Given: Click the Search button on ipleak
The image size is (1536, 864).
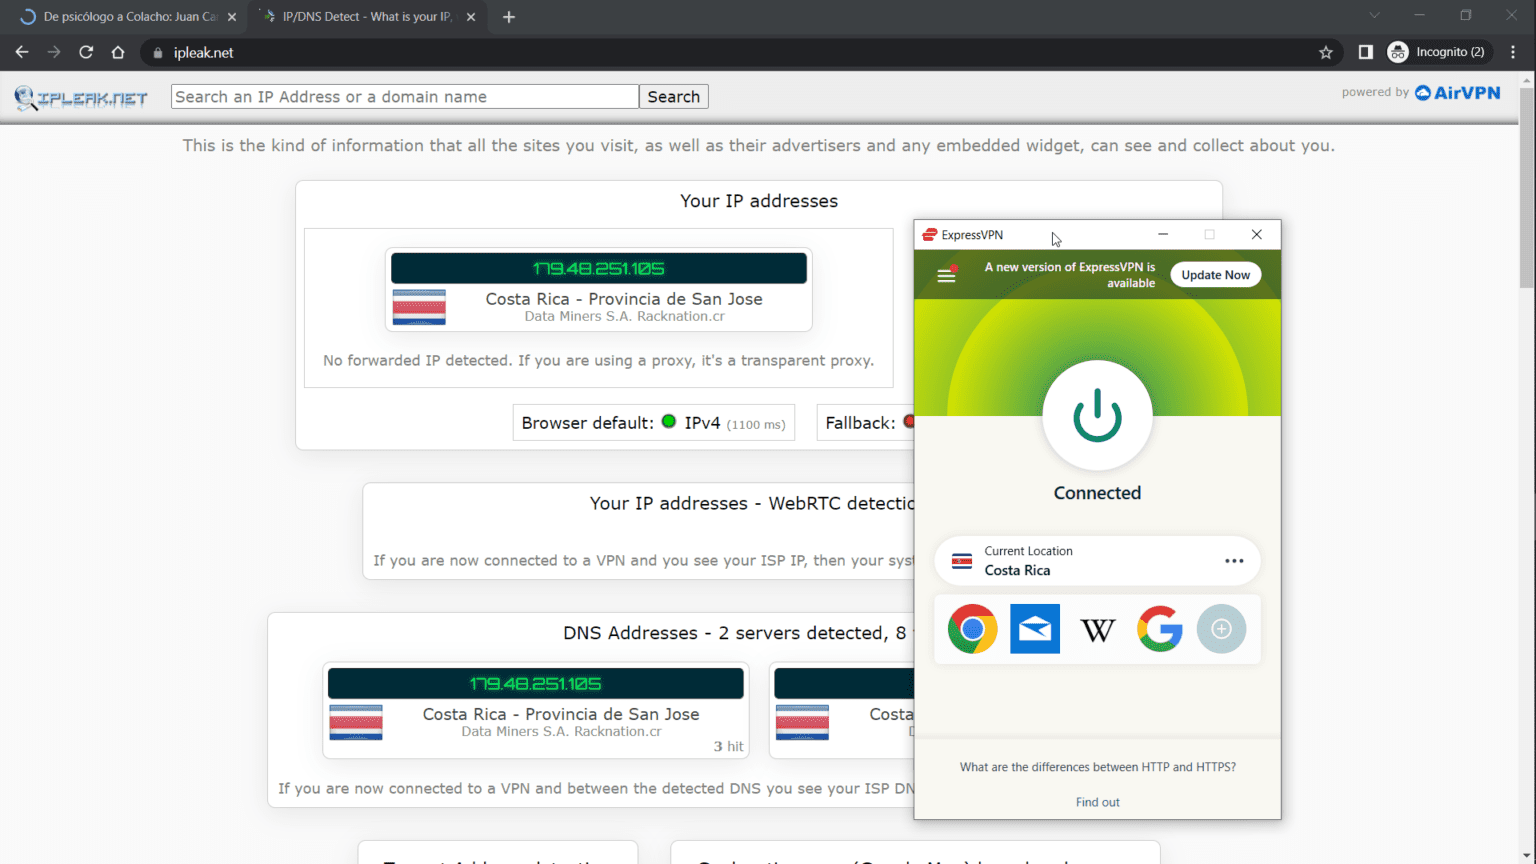Looking at the screenshot, I should (674, 97).
